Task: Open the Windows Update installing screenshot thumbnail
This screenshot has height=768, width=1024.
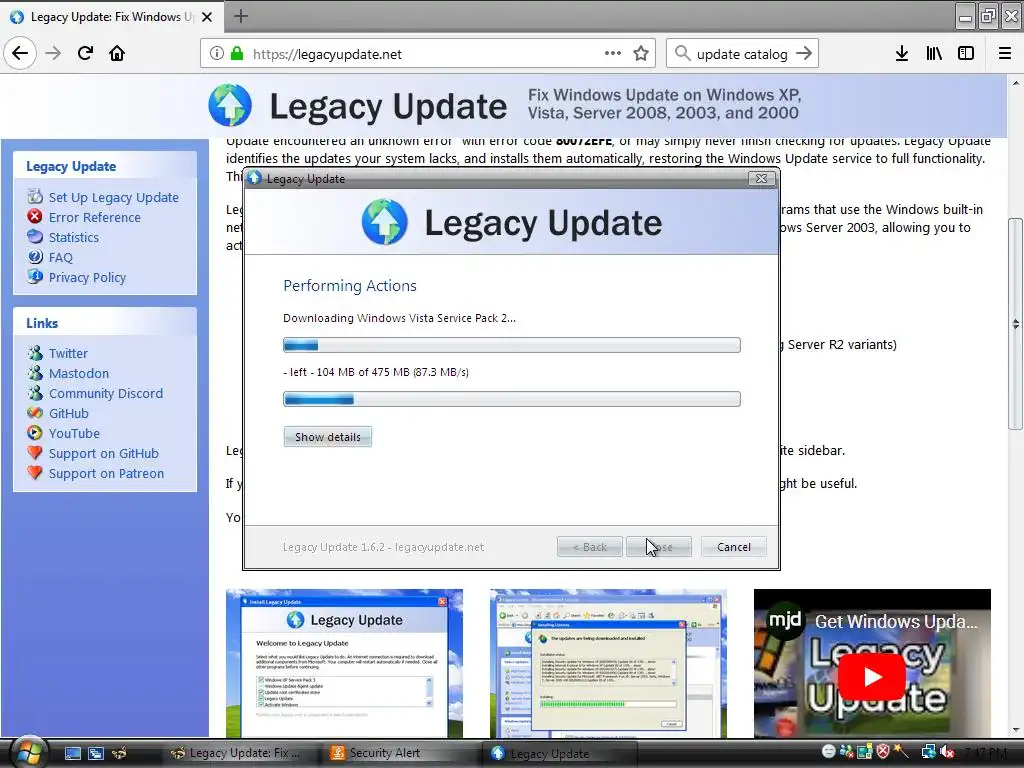Action: (608, 664)
